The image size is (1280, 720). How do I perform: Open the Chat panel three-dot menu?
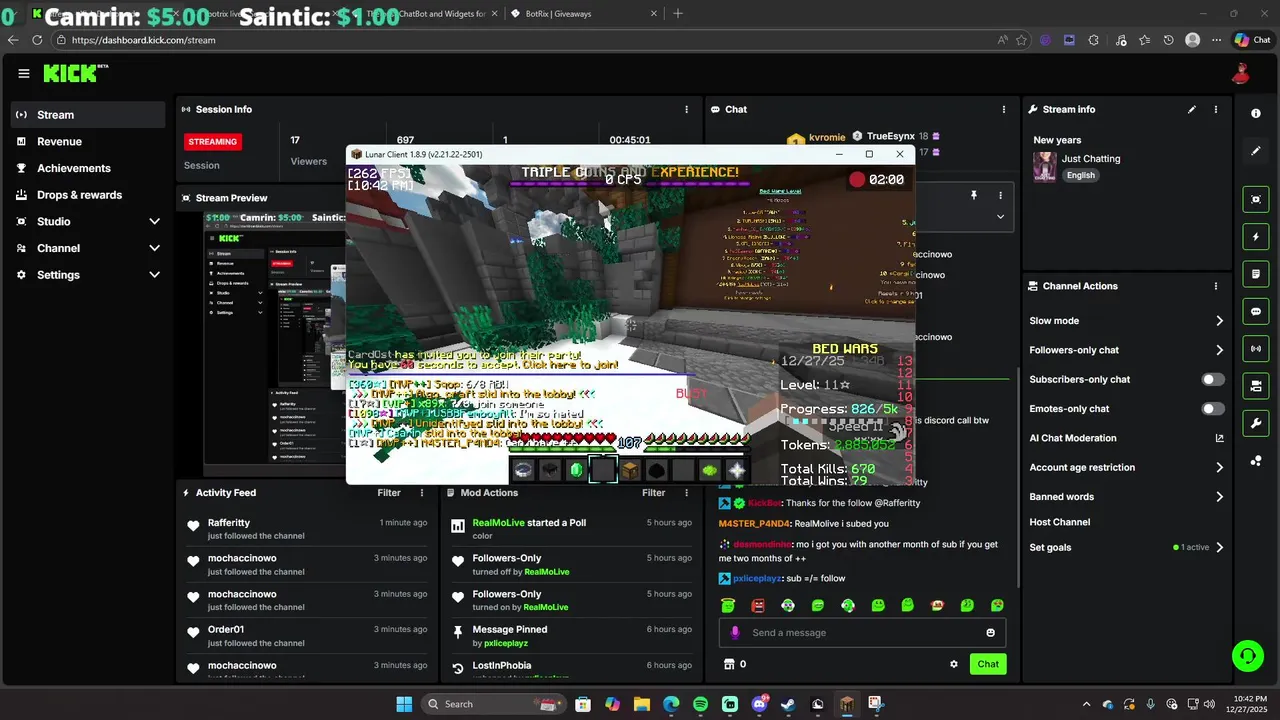coord(1003,109)
